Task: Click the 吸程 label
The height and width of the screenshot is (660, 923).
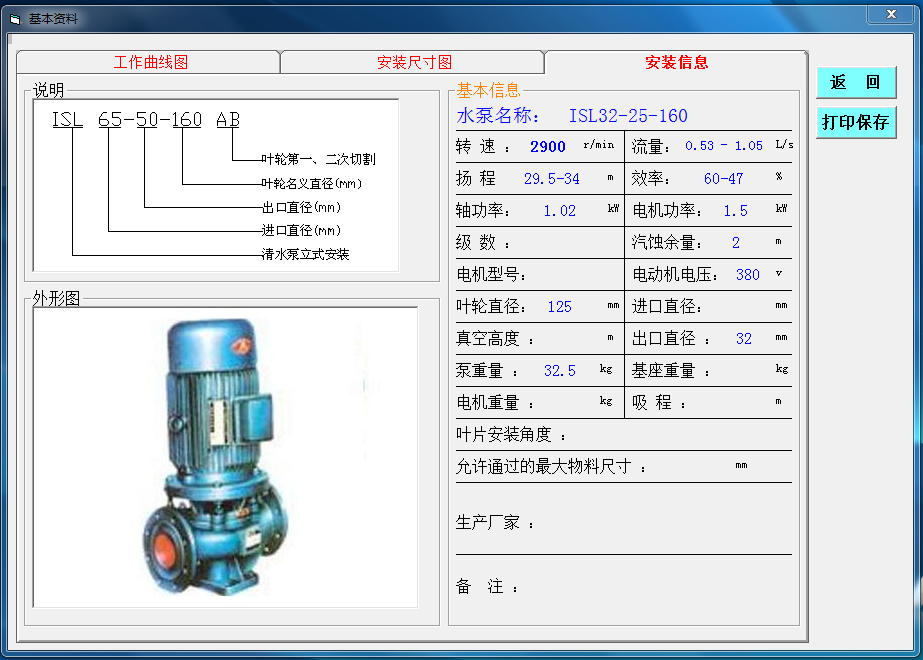Action: pos(658,403)
